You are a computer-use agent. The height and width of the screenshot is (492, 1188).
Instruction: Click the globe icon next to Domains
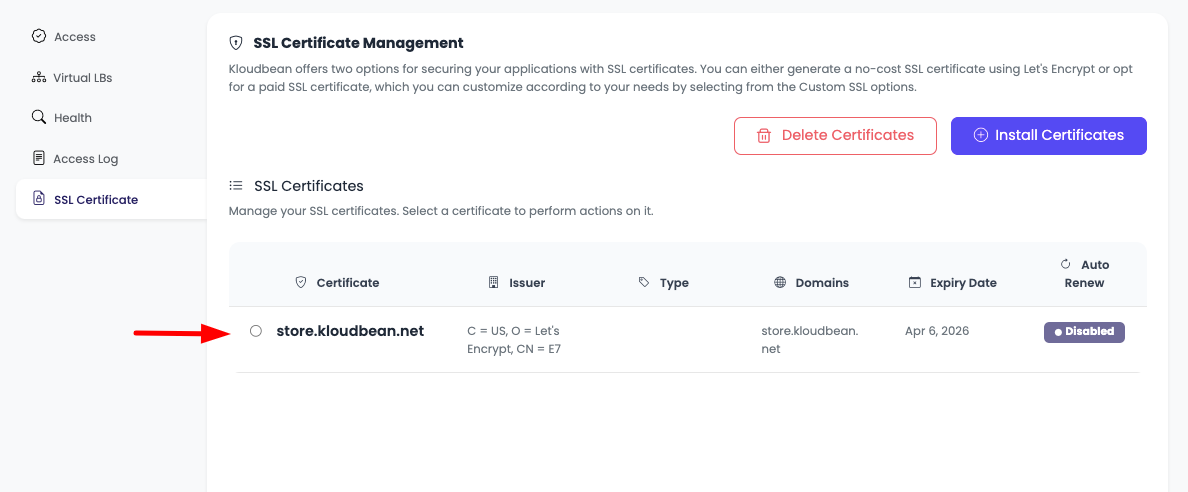(x=780, y=283)
